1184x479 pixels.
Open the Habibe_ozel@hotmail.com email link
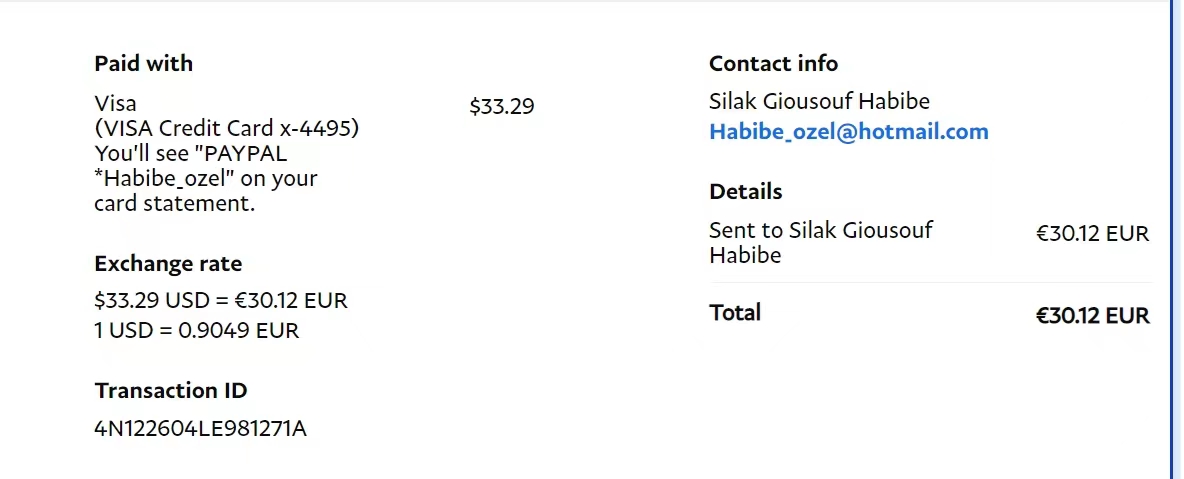[x=848, y=131]
